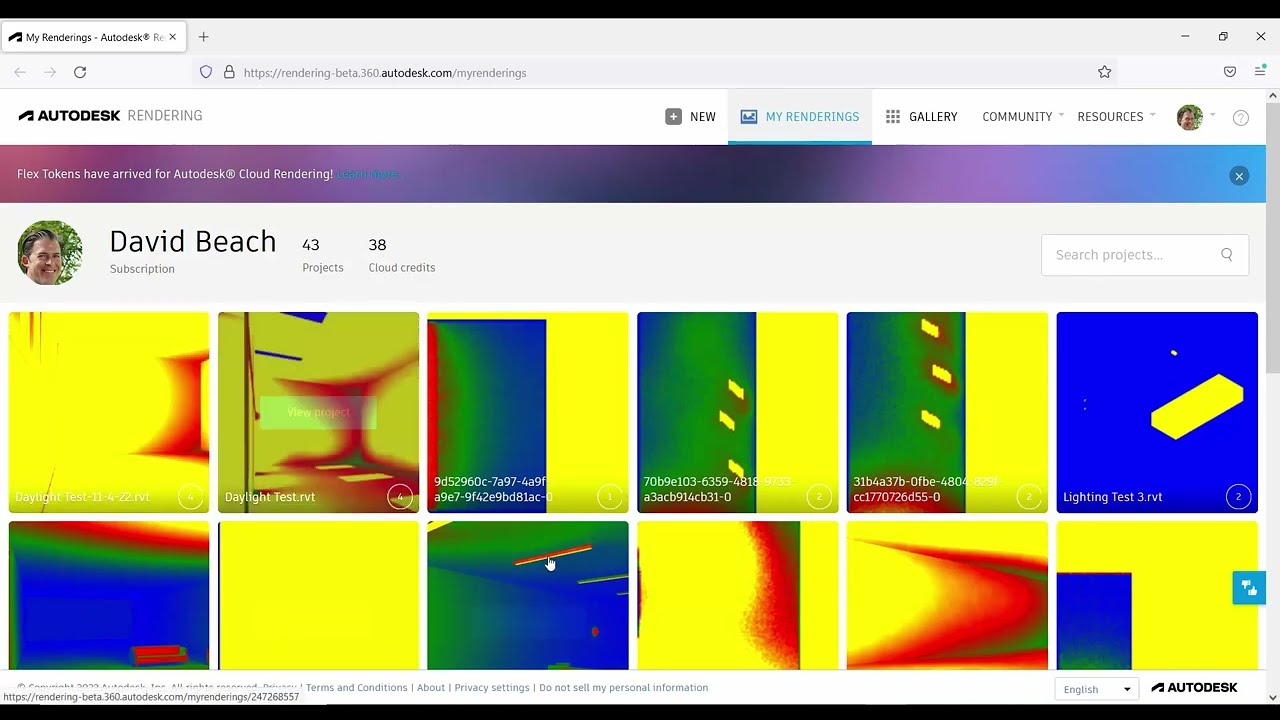Viewport: 1280px width, 720px height.
Task: Open second-row thumbnail with red sofa
Action: 109,595
